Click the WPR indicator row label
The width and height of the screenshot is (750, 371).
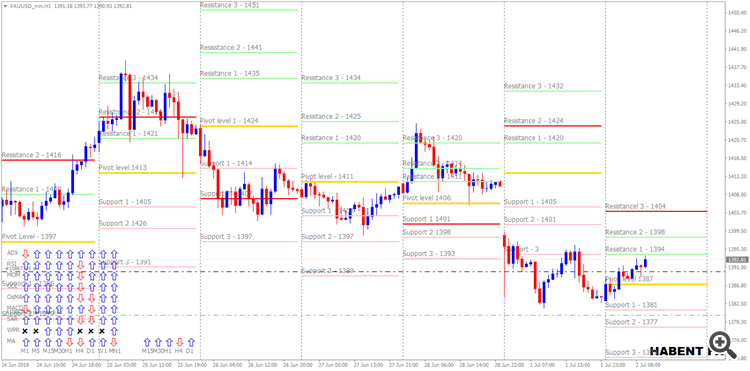pyautogui.click(x=13, y=330)
